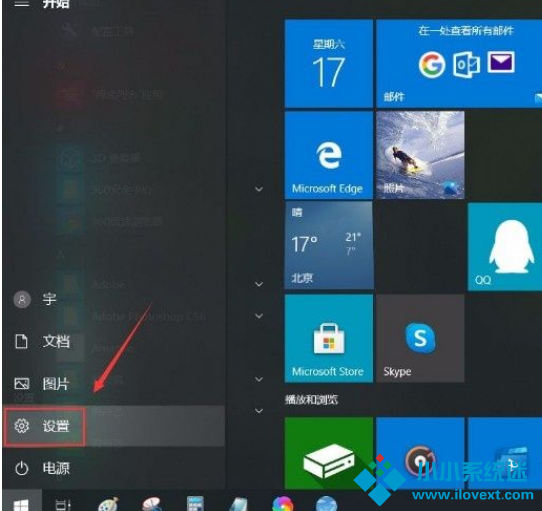
Task: Click the envelope icon in Mail tile
Action: [x=501, y=62]
